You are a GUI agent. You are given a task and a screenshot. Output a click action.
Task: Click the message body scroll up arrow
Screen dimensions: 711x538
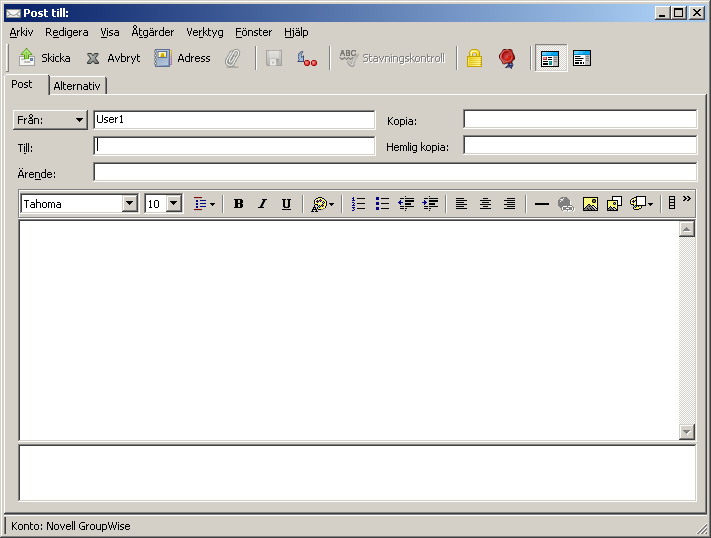pyautogui.click(x=687, y=230)
